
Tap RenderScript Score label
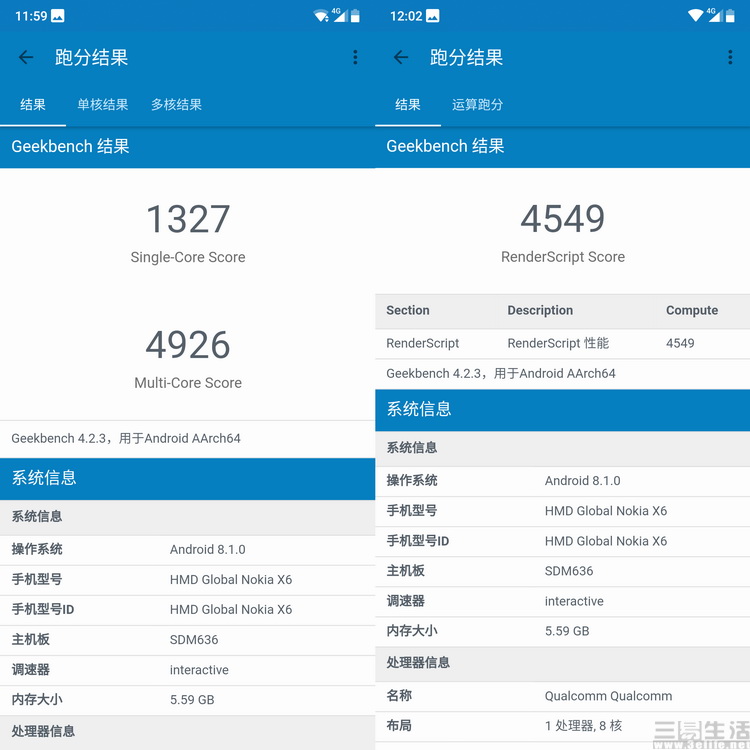point(563,257)
